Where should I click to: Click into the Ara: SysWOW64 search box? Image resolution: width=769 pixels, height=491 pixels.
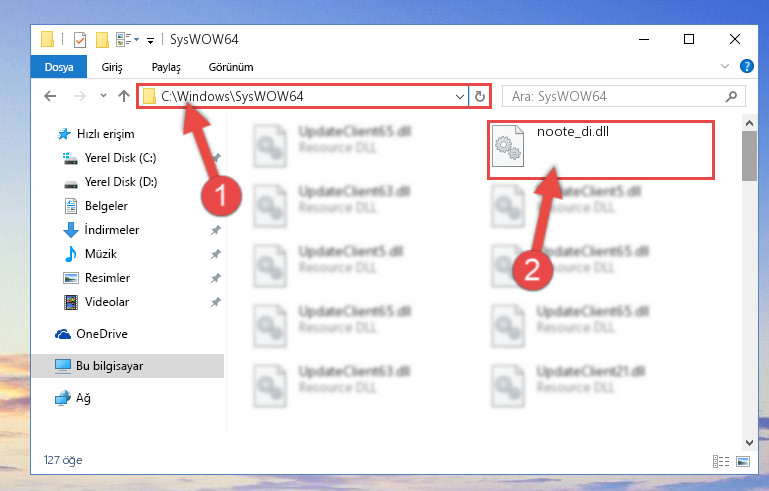click(x=616, y=96)
